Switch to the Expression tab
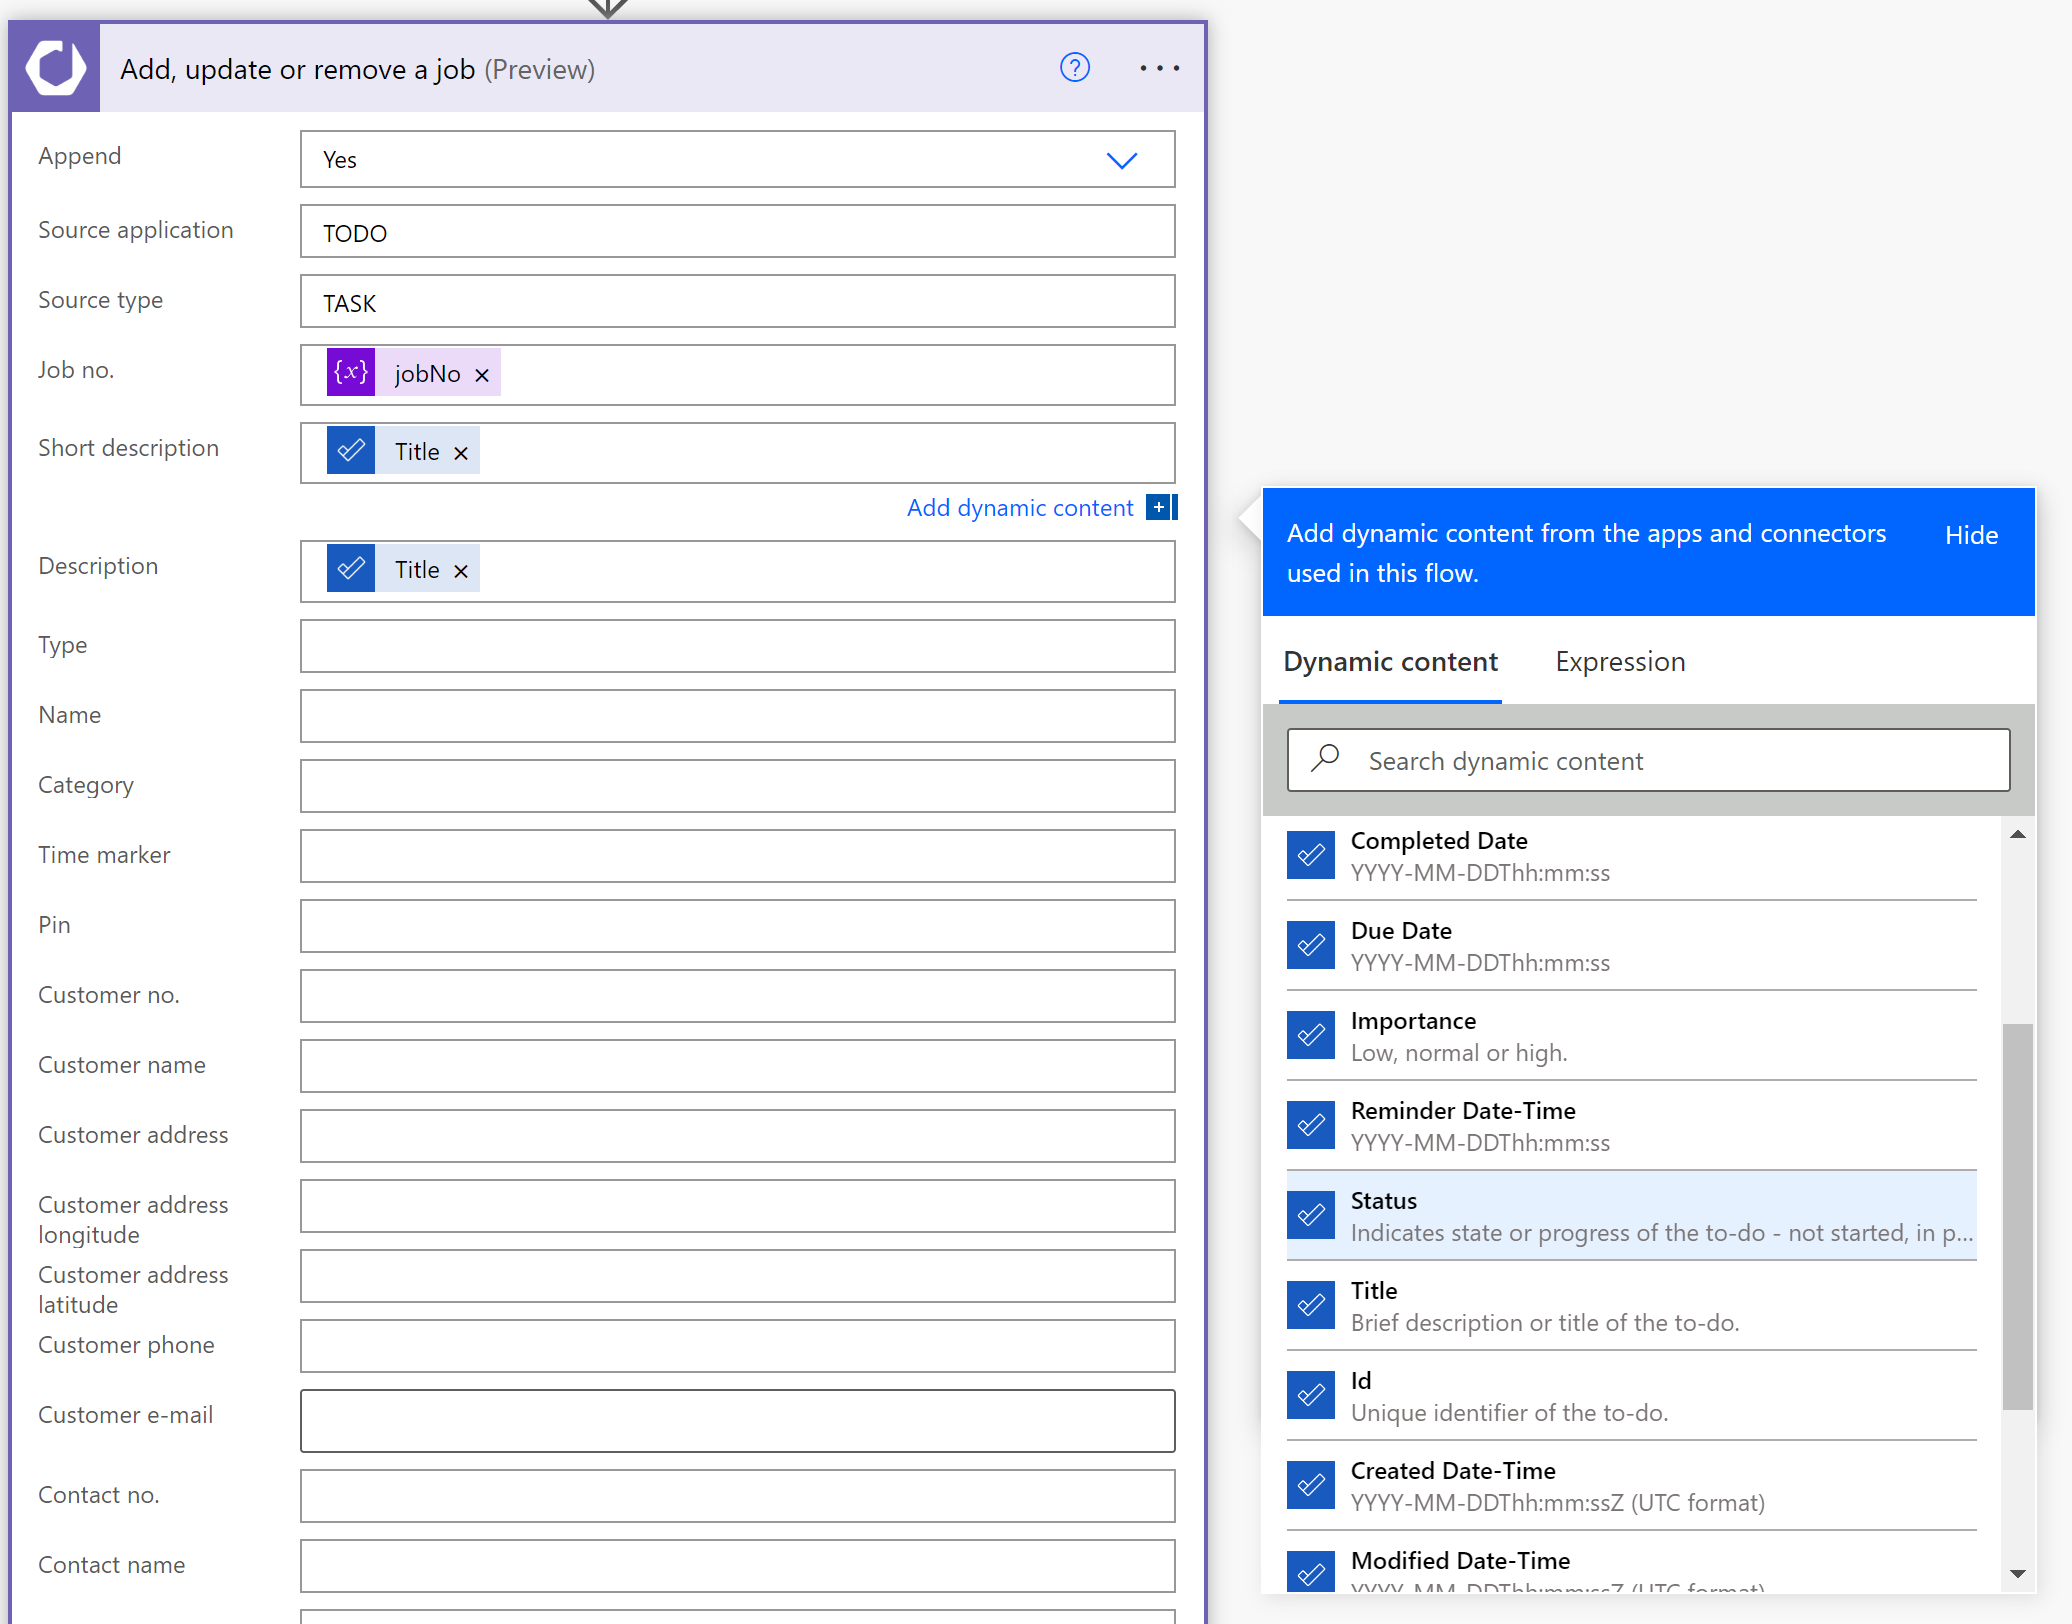 point(1619,662)
